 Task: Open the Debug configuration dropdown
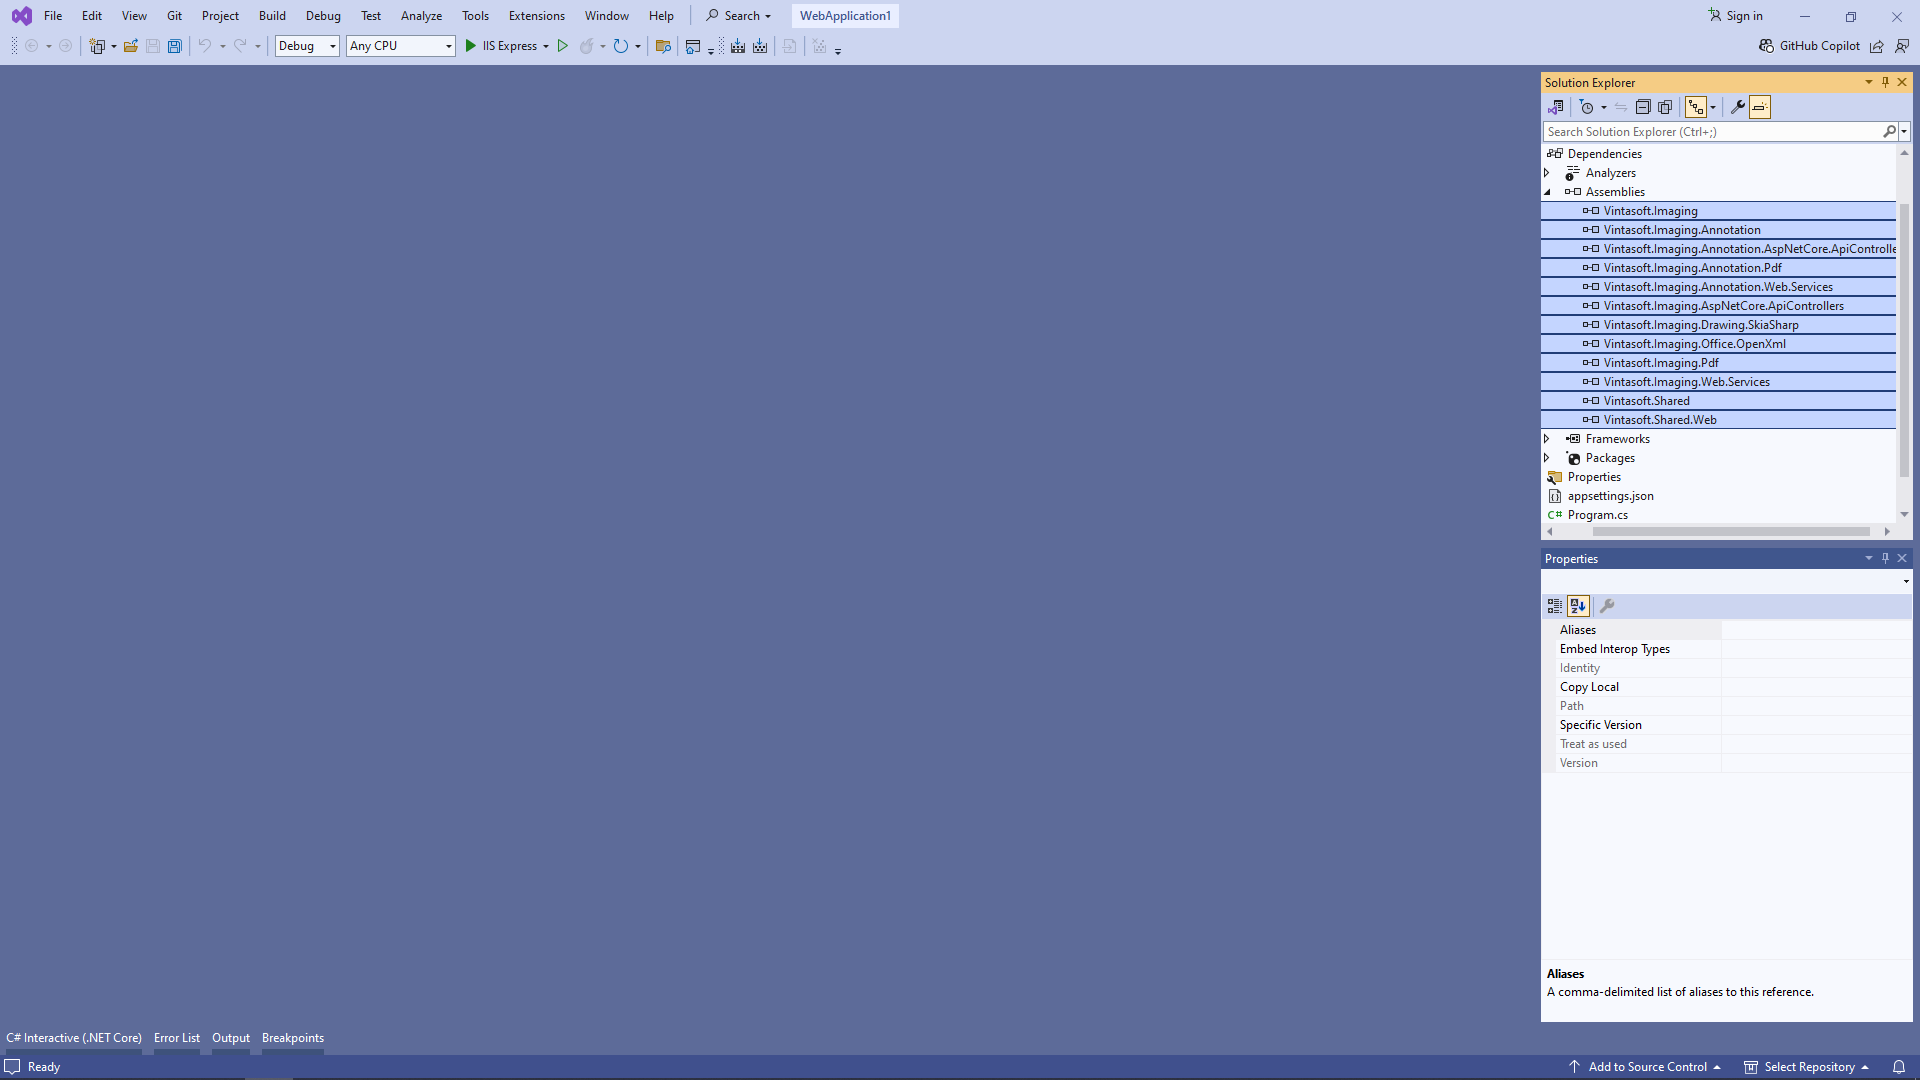[x=333, y=46]
